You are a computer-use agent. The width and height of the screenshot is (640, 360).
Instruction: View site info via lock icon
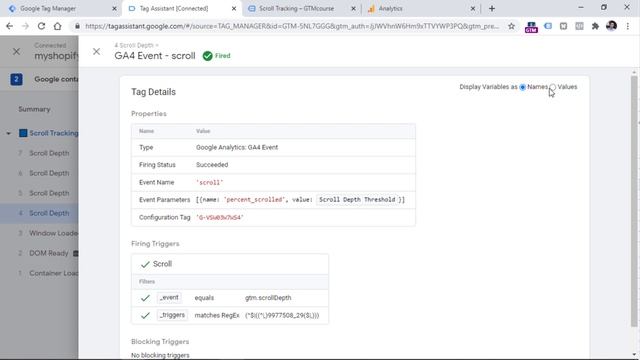[77, 26]
